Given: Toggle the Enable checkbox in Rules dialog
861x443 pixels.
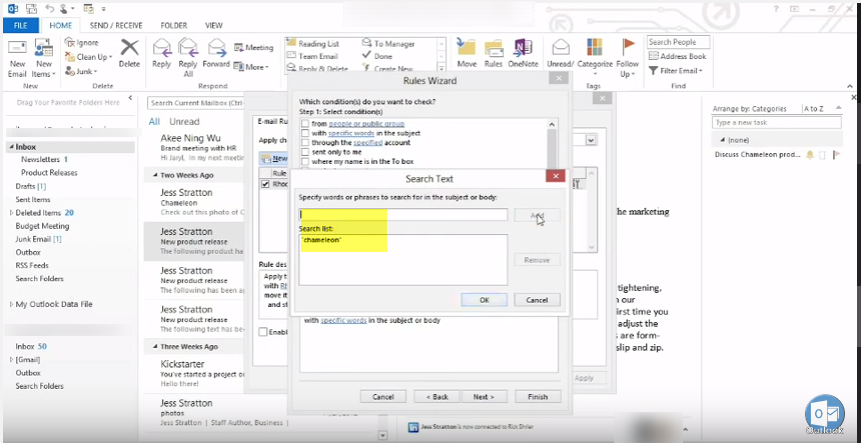Looking at the screenshot, I should point(263,332).
